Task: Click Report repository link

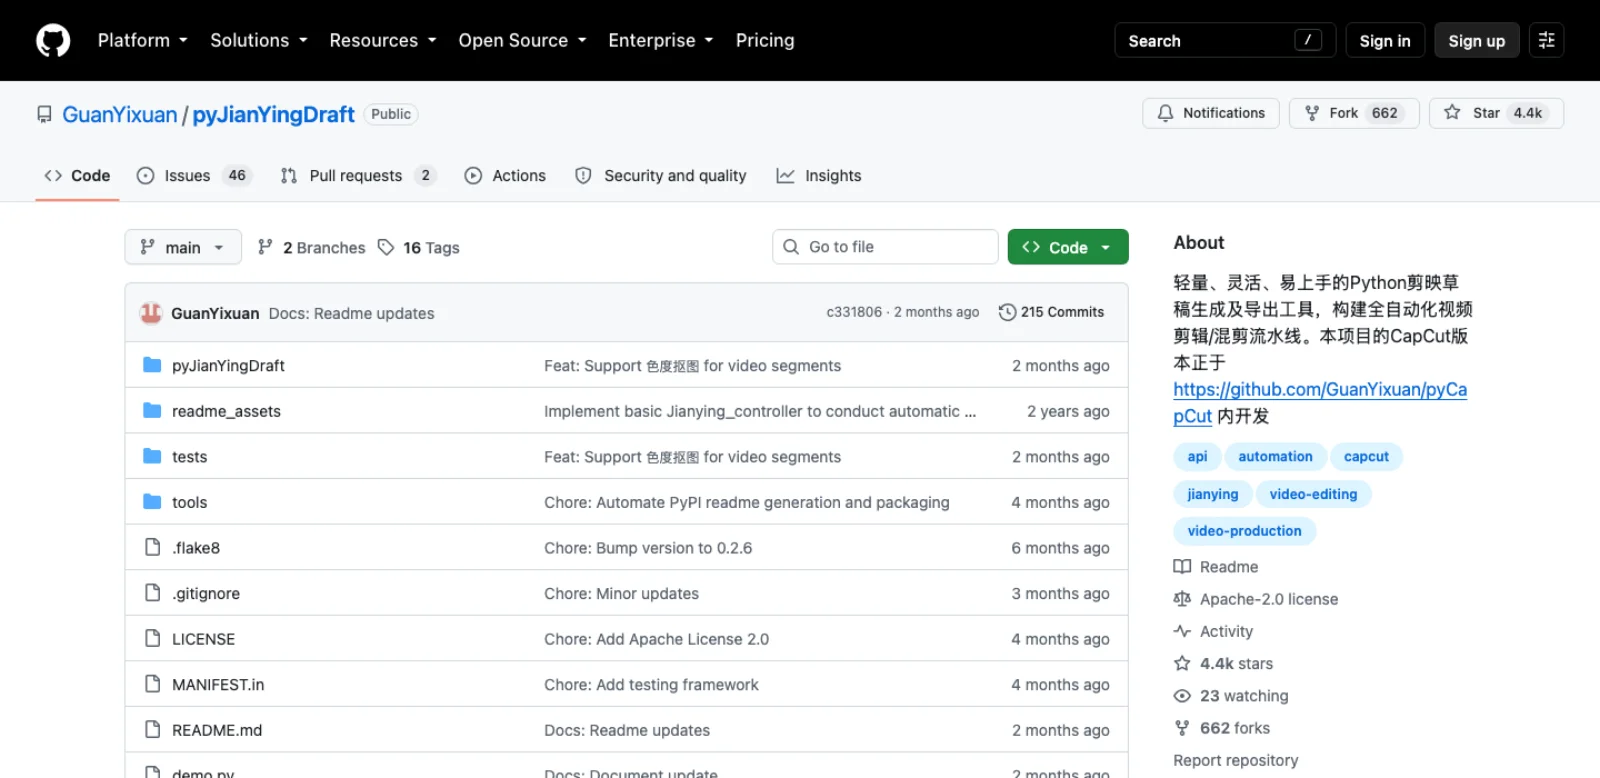Action: click(x=1236, y=760)
